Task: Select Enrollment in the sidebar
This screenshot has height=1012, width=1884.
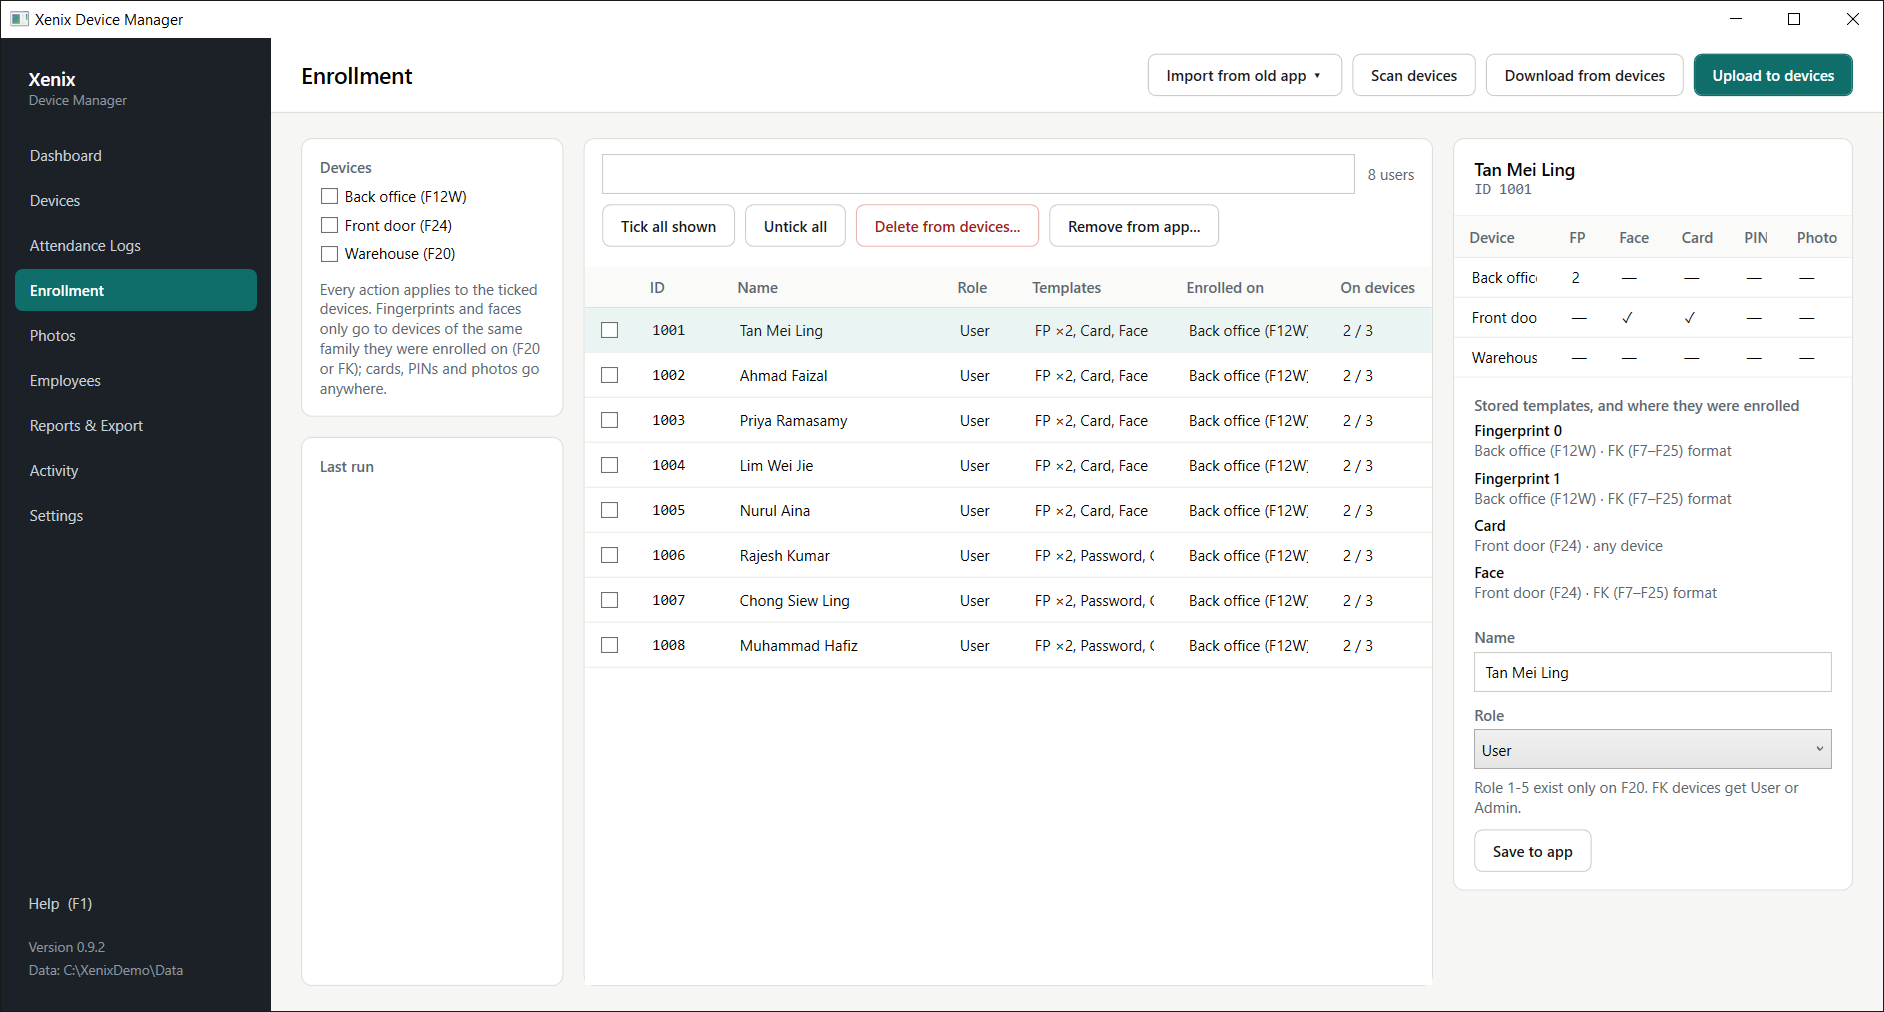Action: point(136,290)
